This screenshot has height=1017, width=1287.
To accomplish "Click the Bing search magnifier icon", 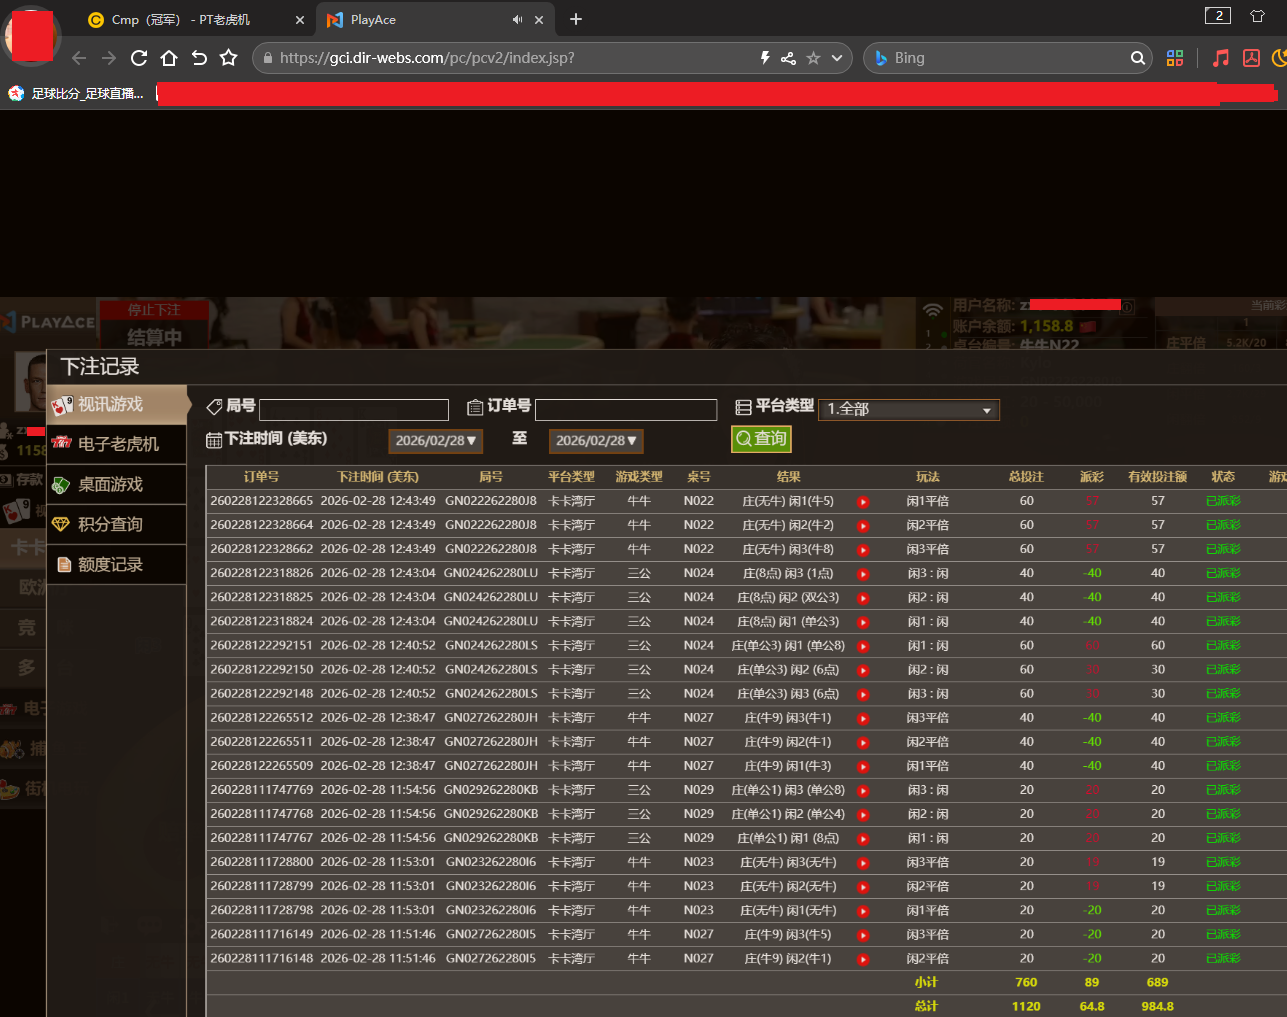I will click(1137, 58).
